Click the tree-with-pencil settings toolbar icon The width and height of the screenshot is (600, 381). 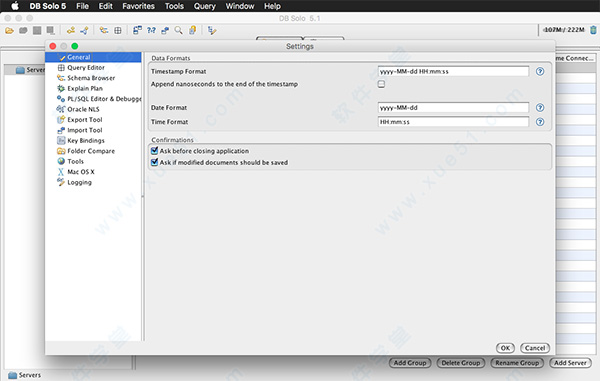[212, 30]
